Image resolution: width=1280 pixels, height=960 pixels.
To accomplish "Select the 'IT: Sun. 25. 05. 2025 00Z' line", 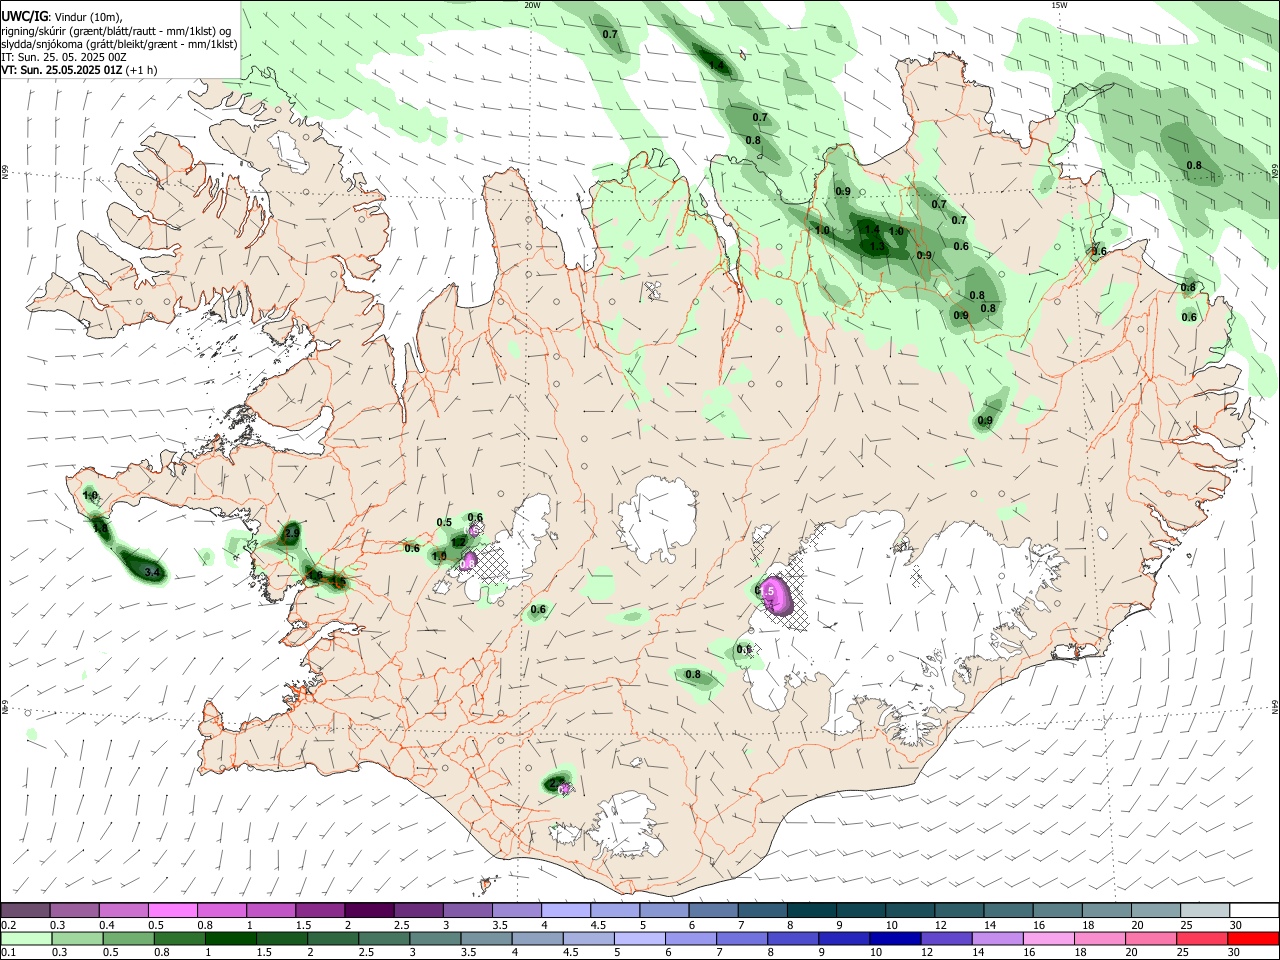I will tap(64, 57).
